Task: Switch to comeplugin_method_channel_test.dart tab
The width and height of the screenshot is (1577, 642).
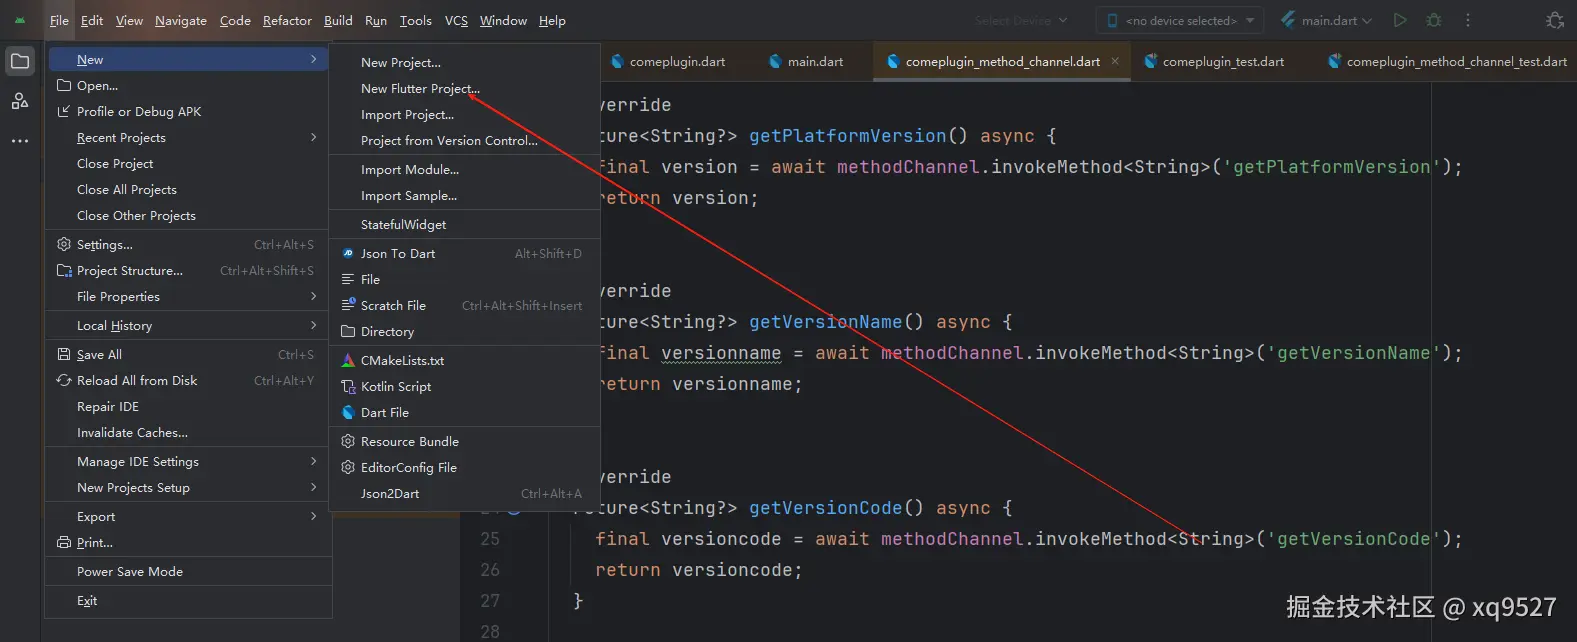Action: pyautogui.click(x=1446, y=61)
